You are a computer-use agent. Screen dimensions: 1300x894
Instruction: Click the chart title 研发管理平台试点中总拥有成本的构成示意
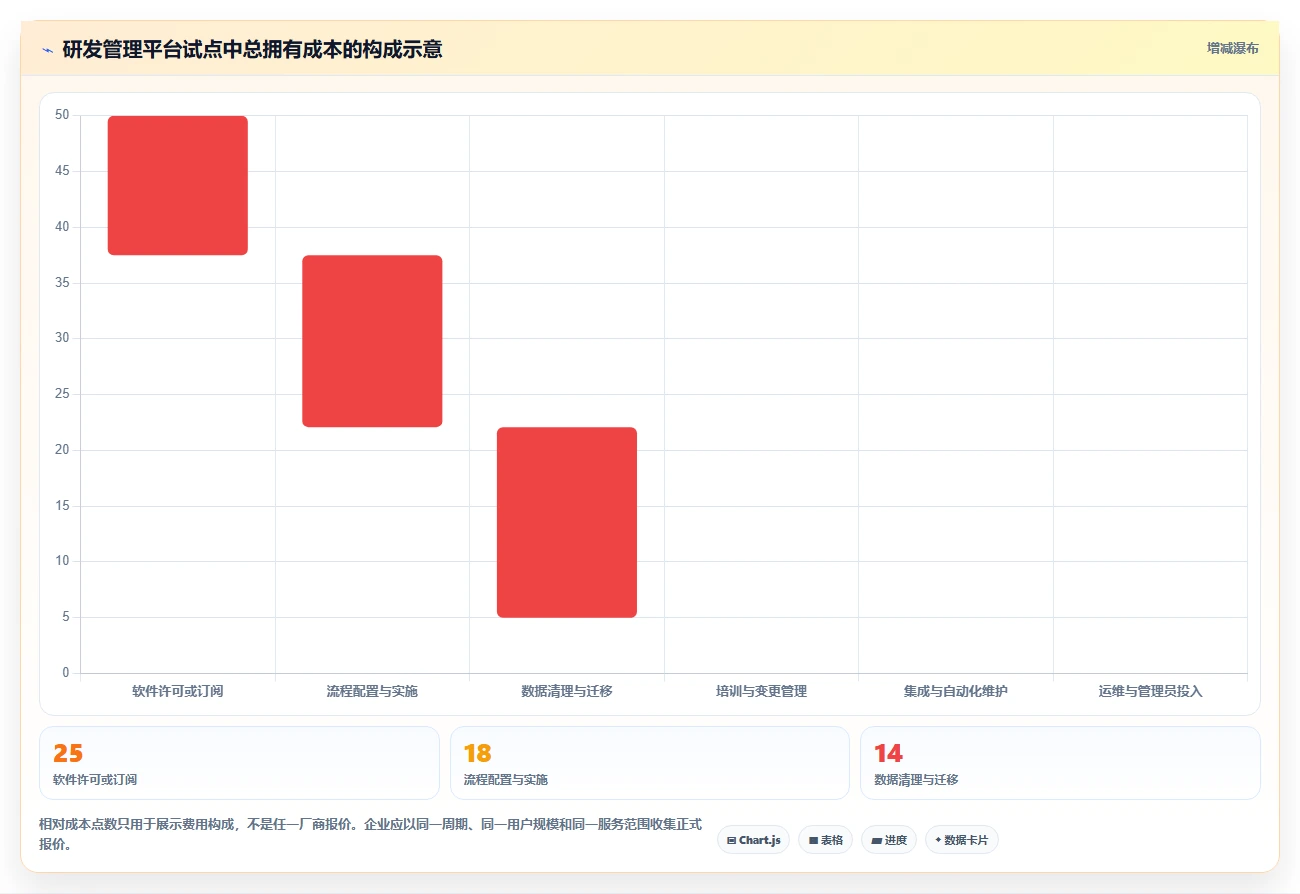pos(252,49)
